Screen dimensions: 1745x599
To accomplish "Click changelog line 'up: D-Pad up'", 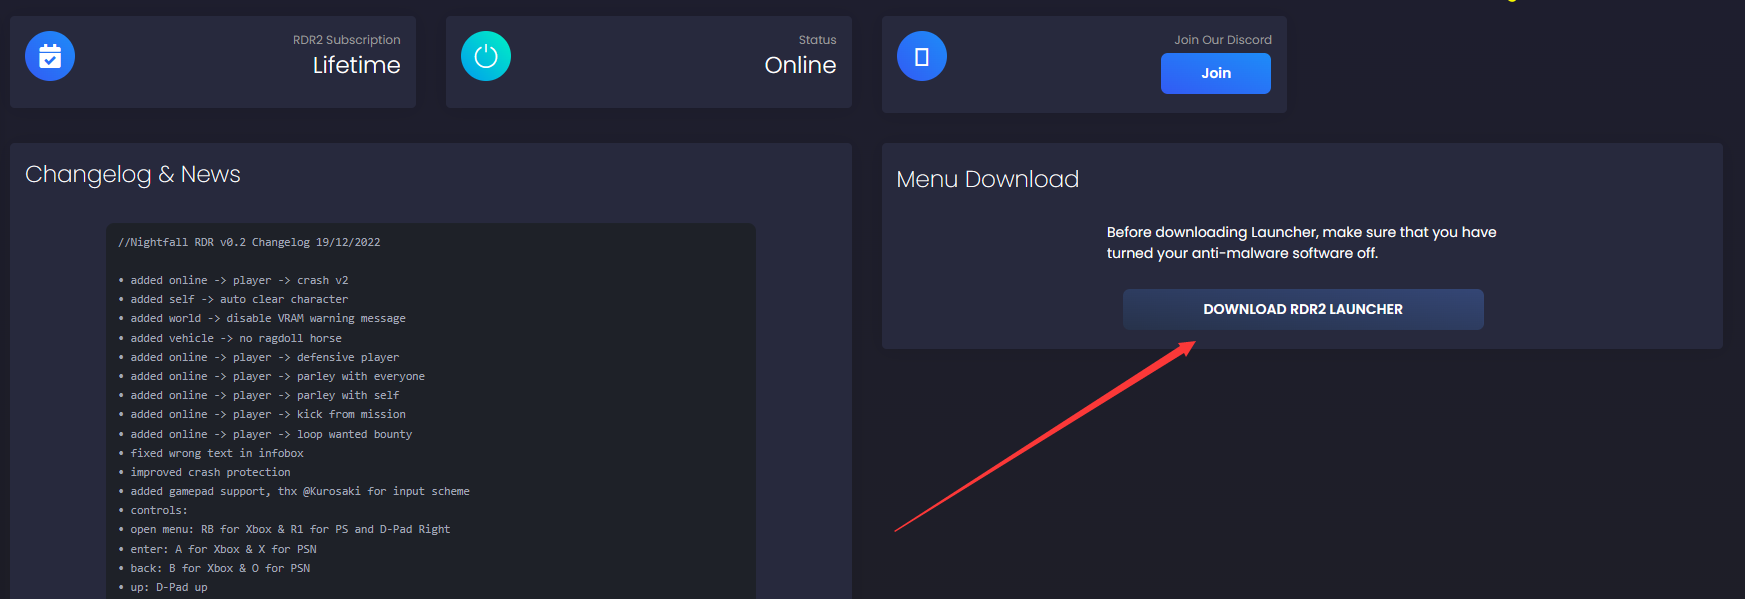I will coord(164,587).
